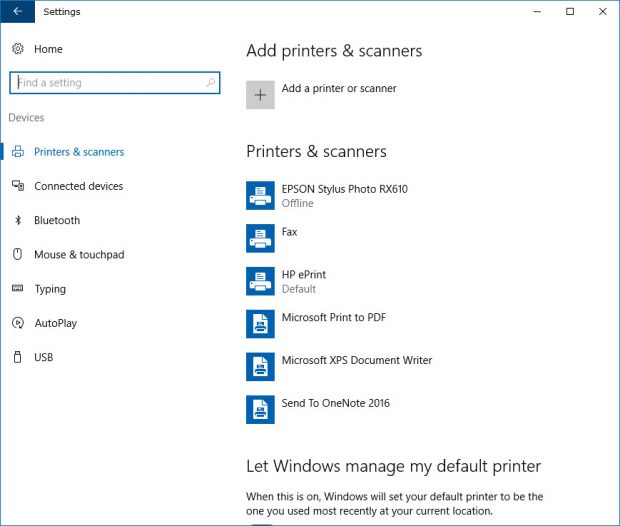Click the Fax printer icon

point(260,238)
